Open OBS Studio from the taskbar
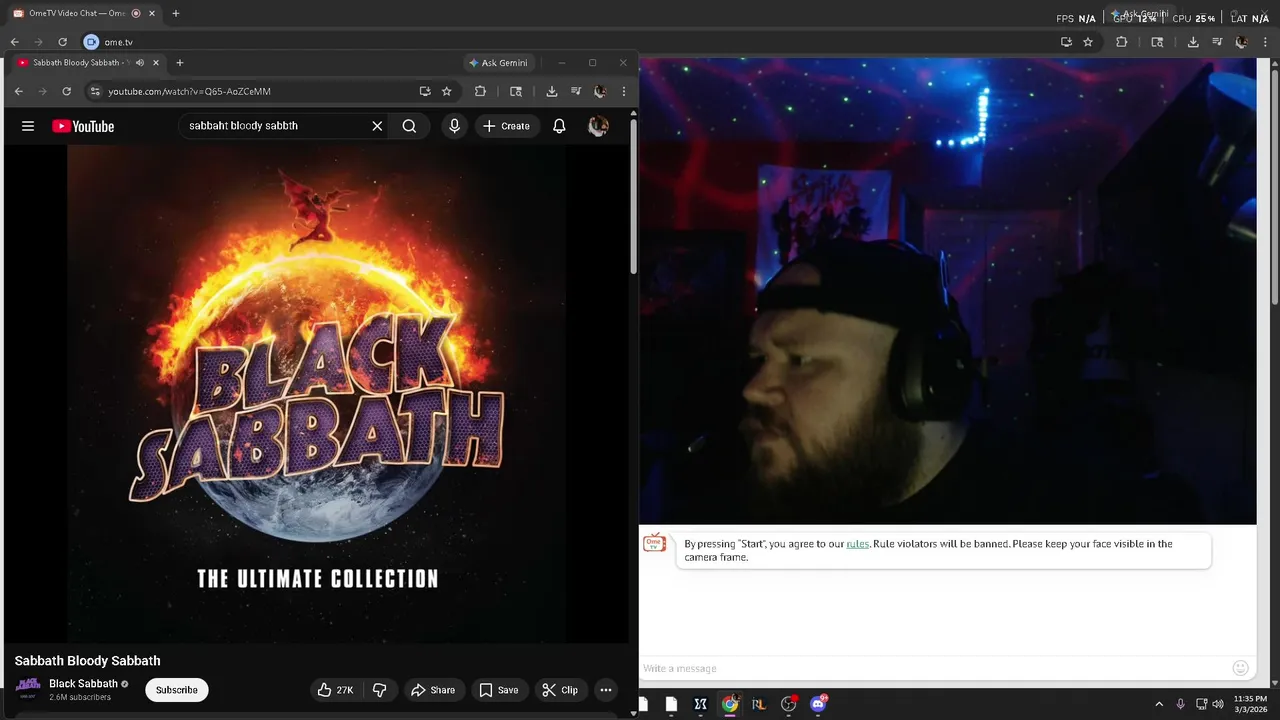 pos(788,704)
